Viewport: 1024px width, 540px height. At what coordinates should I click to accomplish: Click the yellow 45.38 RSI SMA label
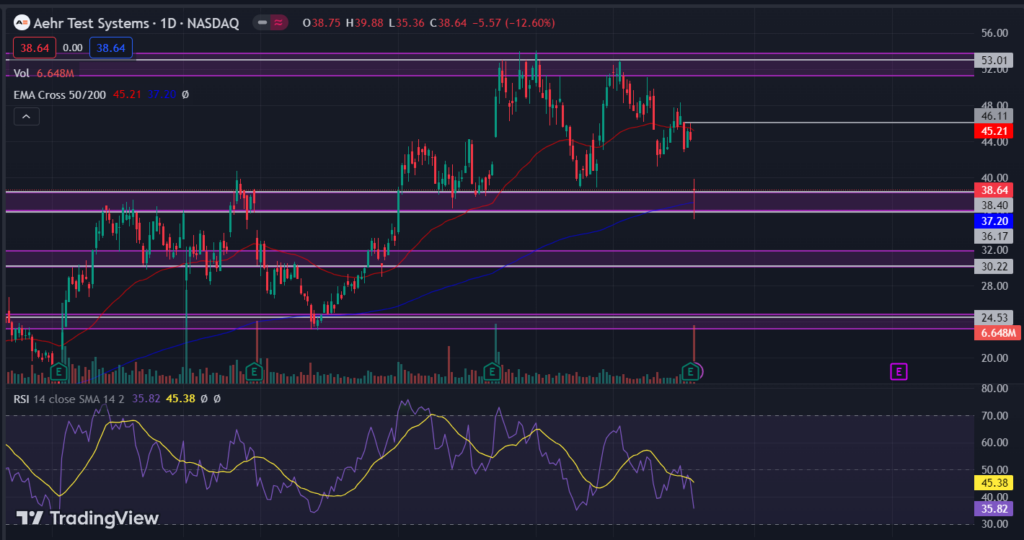[993, 483]
